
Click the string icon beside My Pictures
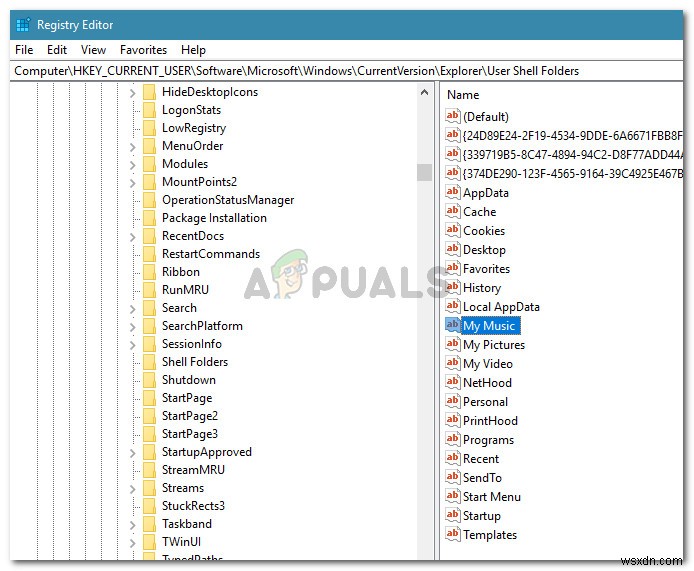click(452, 344)
